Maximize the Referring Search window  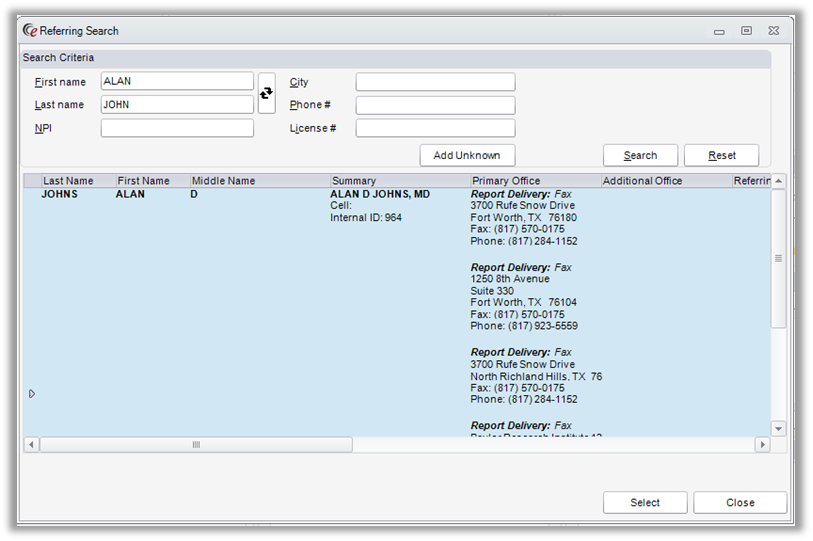click(746, 31)
